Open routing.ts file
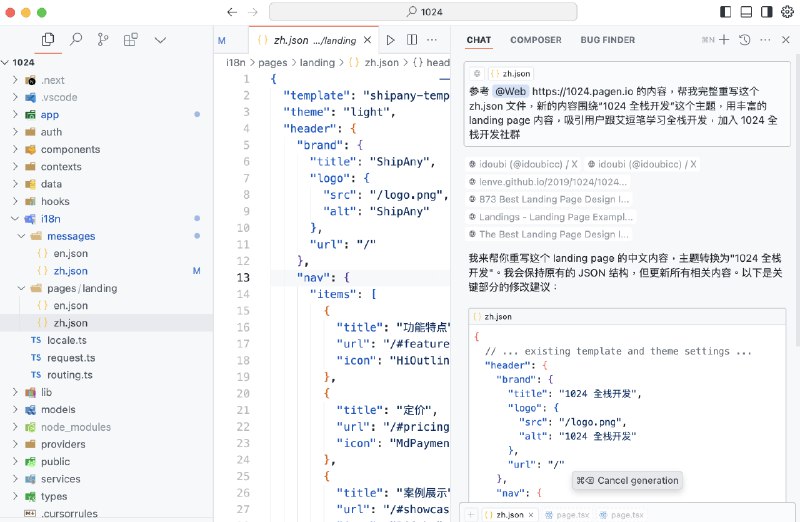 [70, 375]
